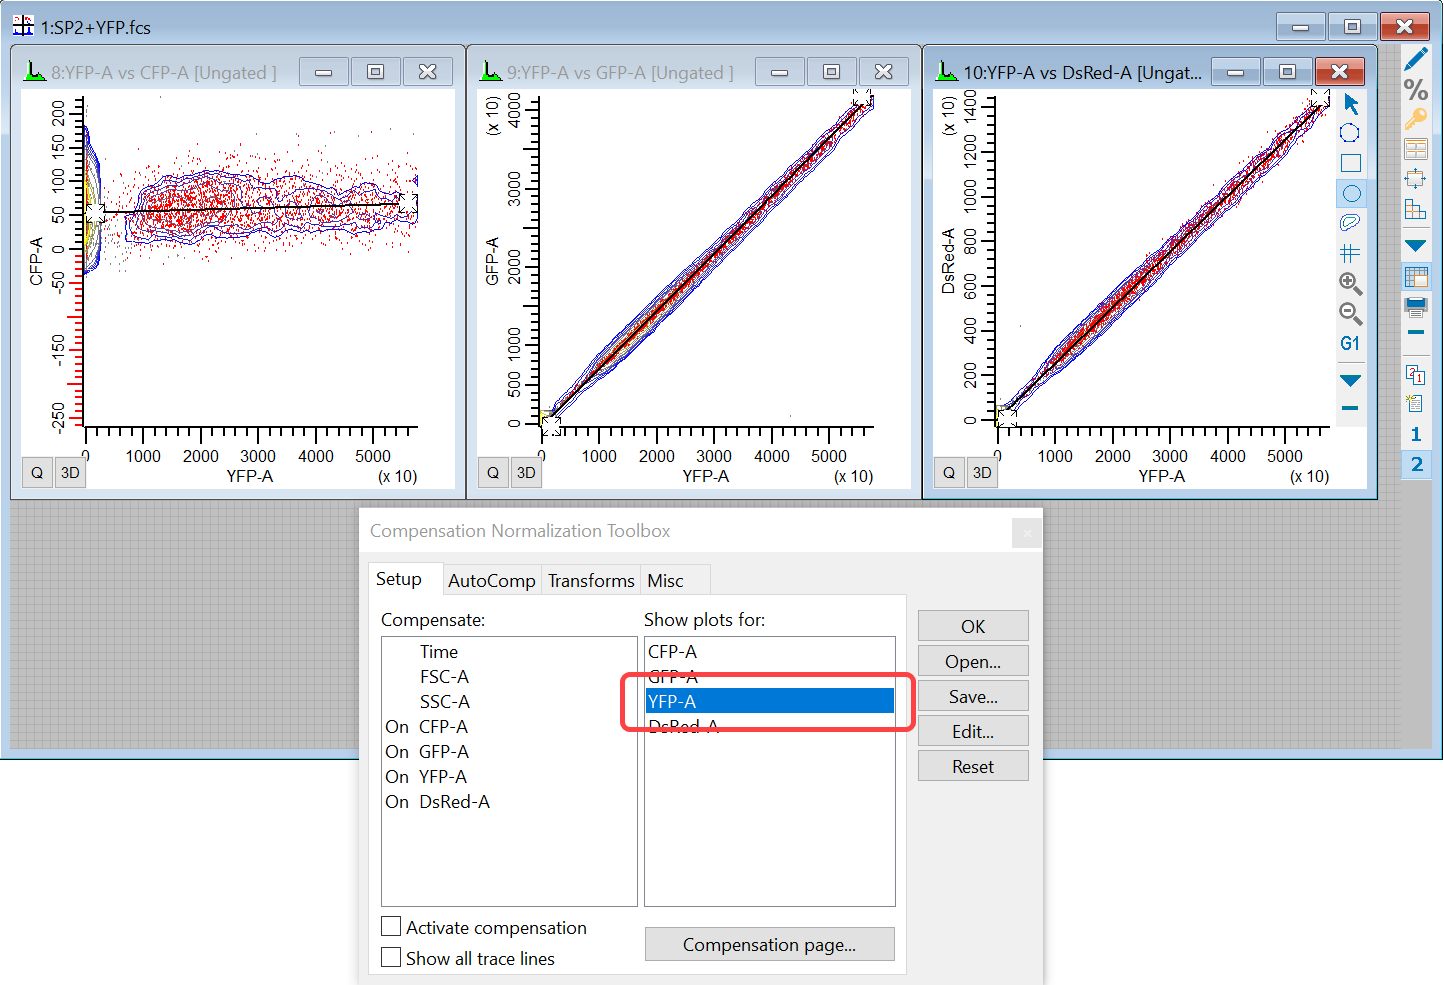Click On DsRed-A in Compensate list
Screen dimensions: 1444x985
tap(438, 802)
